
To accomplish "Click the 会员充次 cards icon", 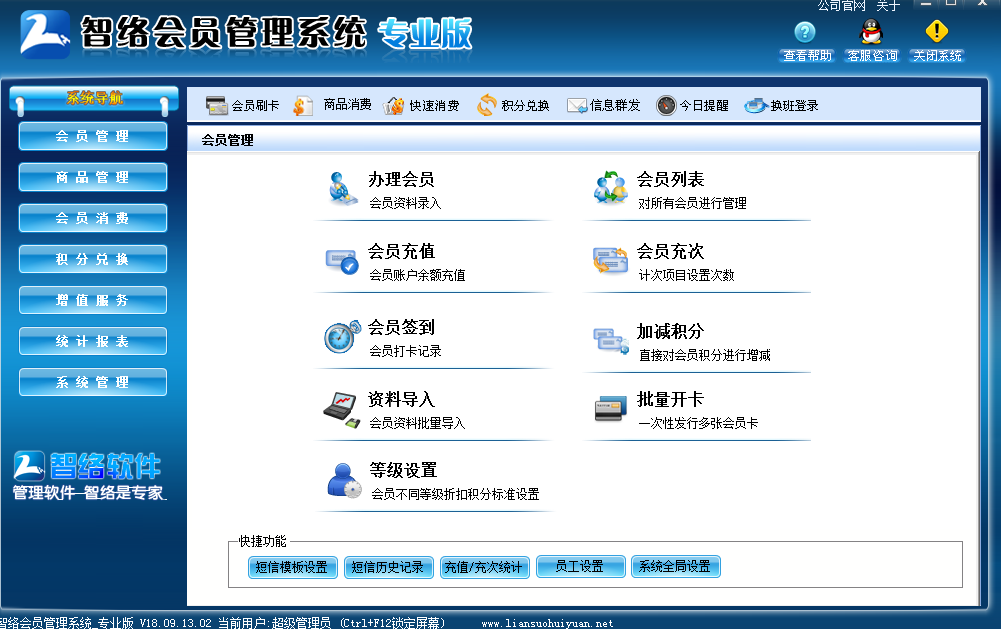I will [610, 260].
